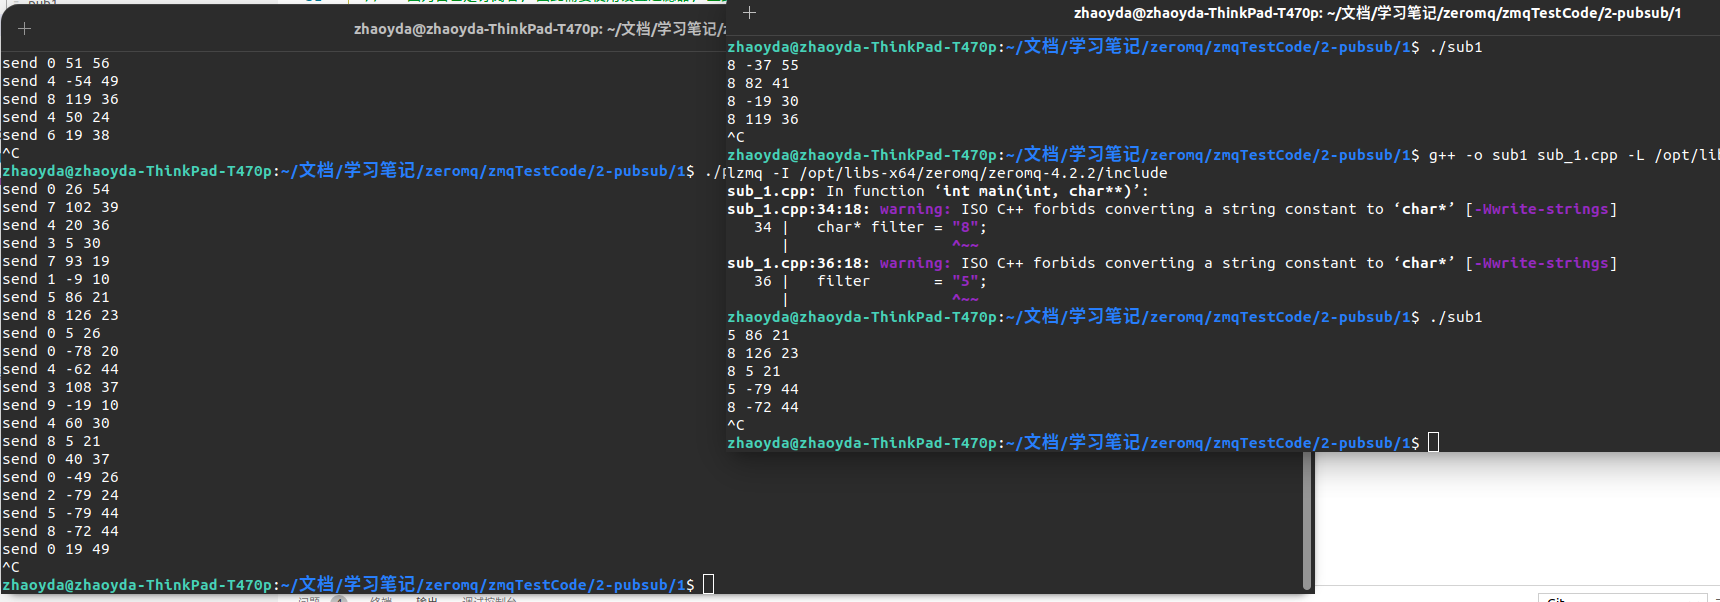Open a new tab in the left terminal
This screenshot has height=602, width=1720.
tap(25, 29)
